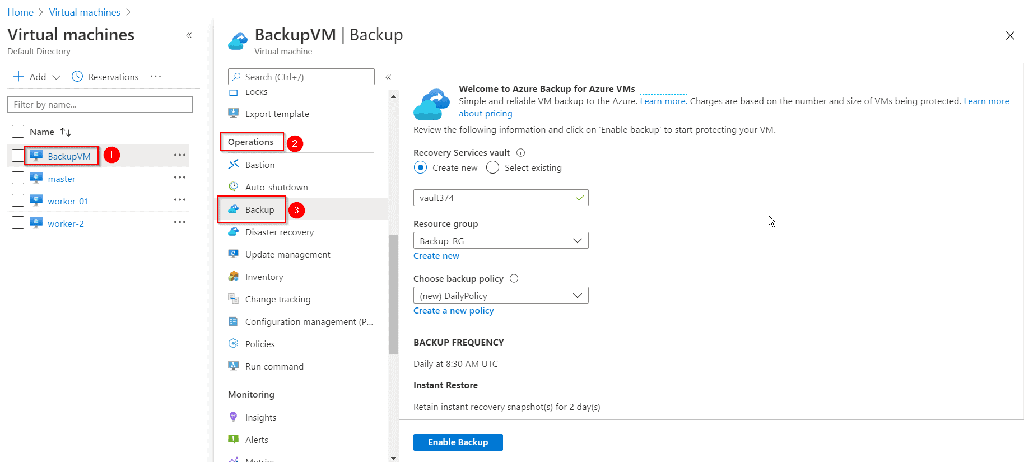Click the resource menu scrollbar thumb
This screenshot has height=462, width=1024.
(x=393, y=294)
